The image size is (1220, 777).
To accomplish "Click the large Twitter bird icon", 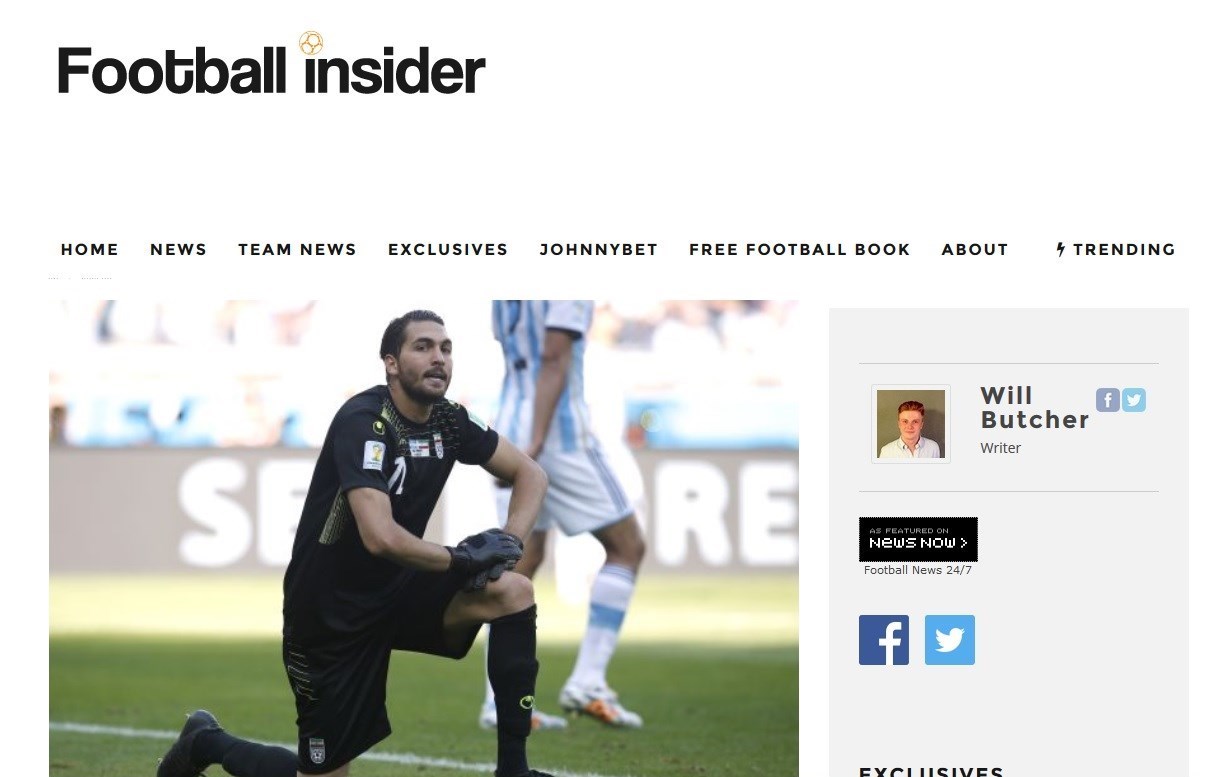I will (x=950, y=640).
